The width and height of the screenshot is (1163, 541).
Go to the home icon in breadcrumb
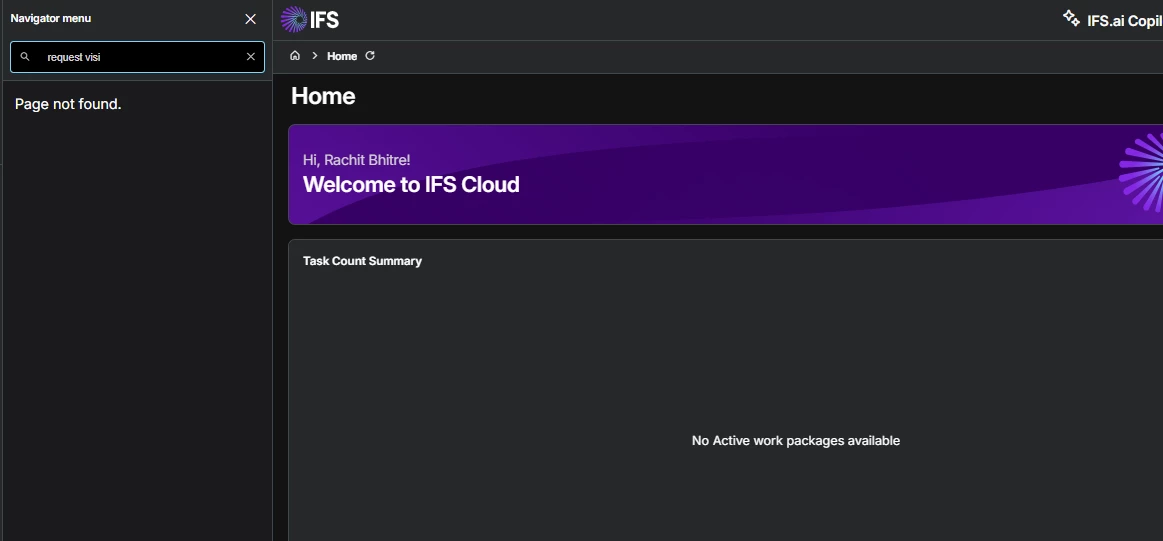(294, 56)
